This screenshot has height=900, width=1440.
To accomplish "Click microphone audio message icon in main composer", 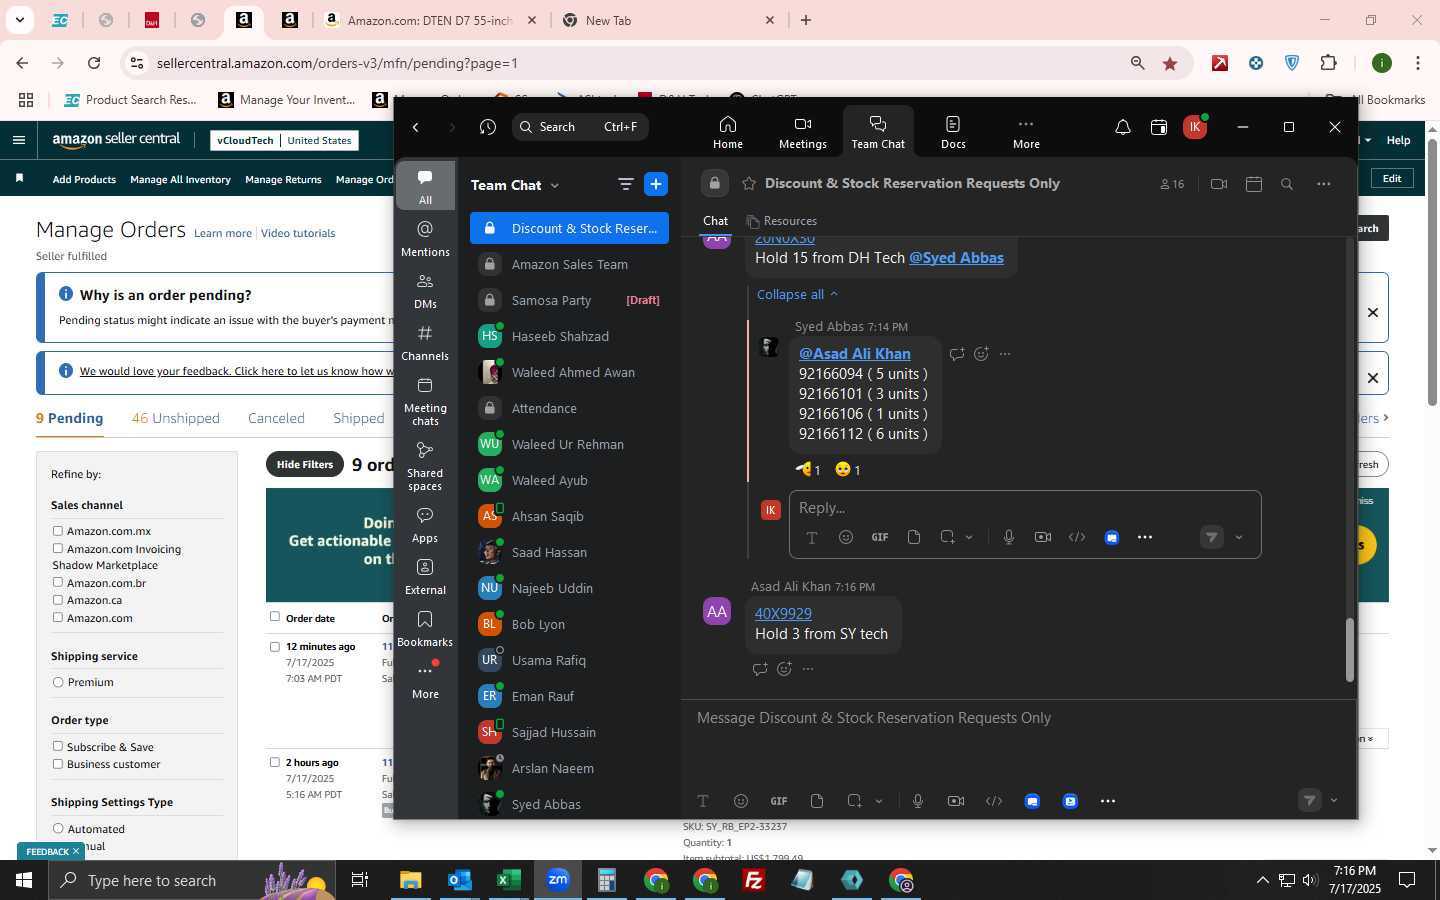I will coord(918,801).
